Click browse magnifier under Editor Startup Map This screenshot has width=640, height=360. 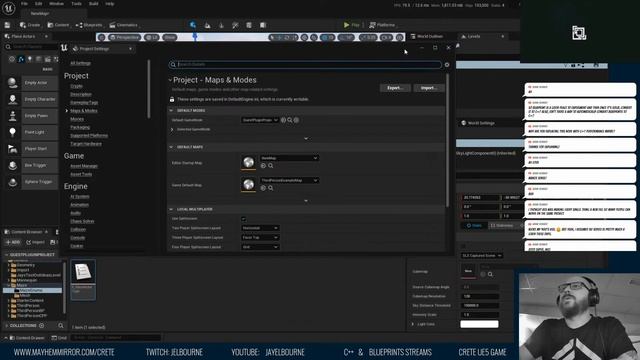click(271, 166)
